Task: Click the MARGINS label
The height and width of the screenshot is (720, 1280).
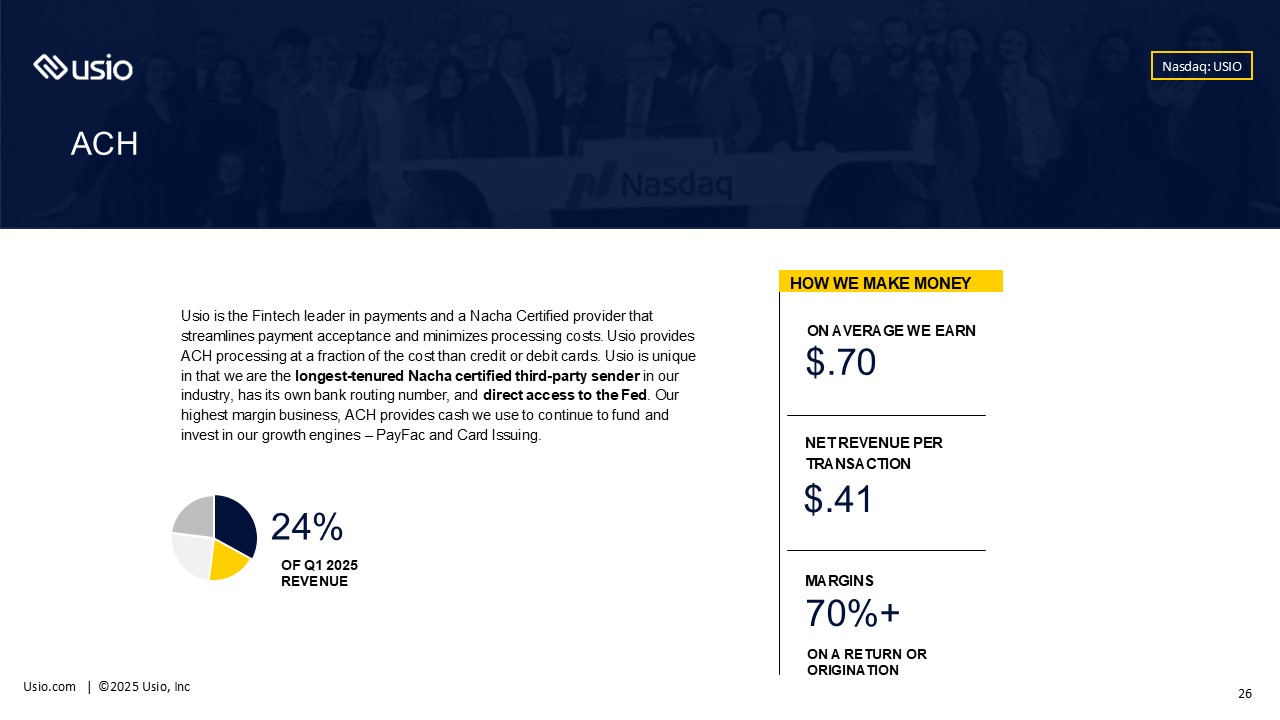Action: 839,581
